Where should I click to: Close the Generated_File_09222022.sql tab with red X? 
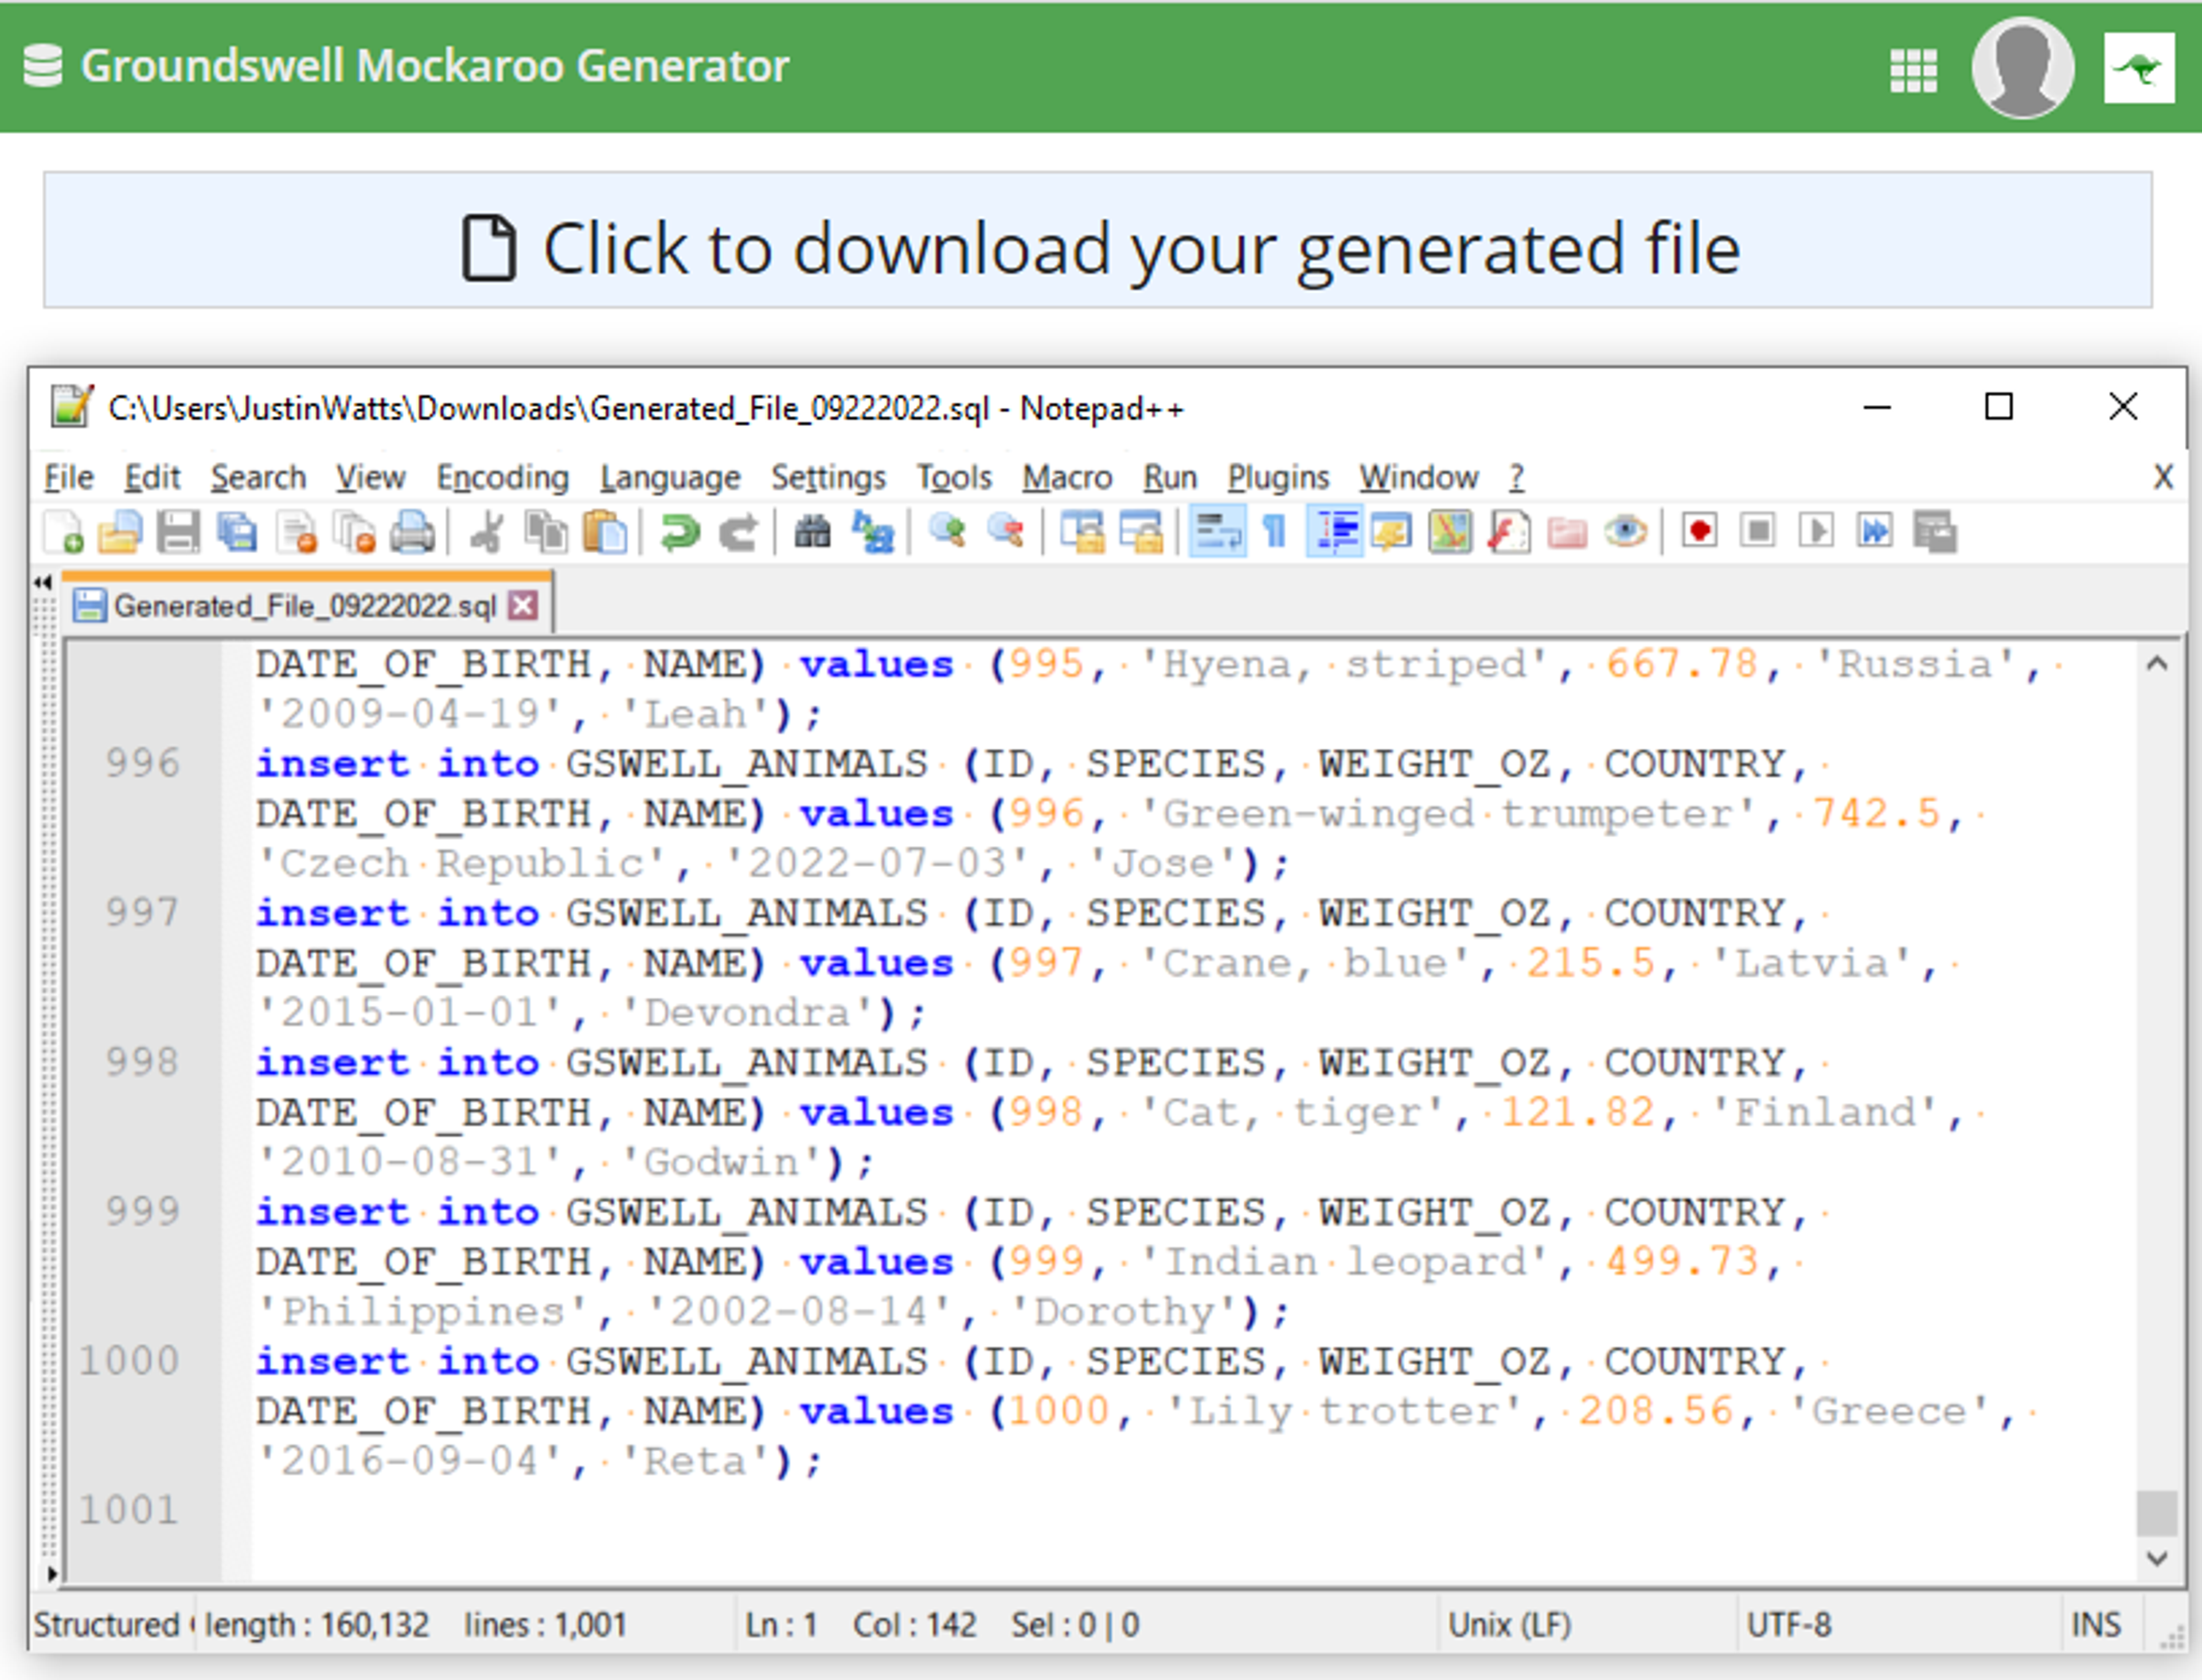click(523, 605)
